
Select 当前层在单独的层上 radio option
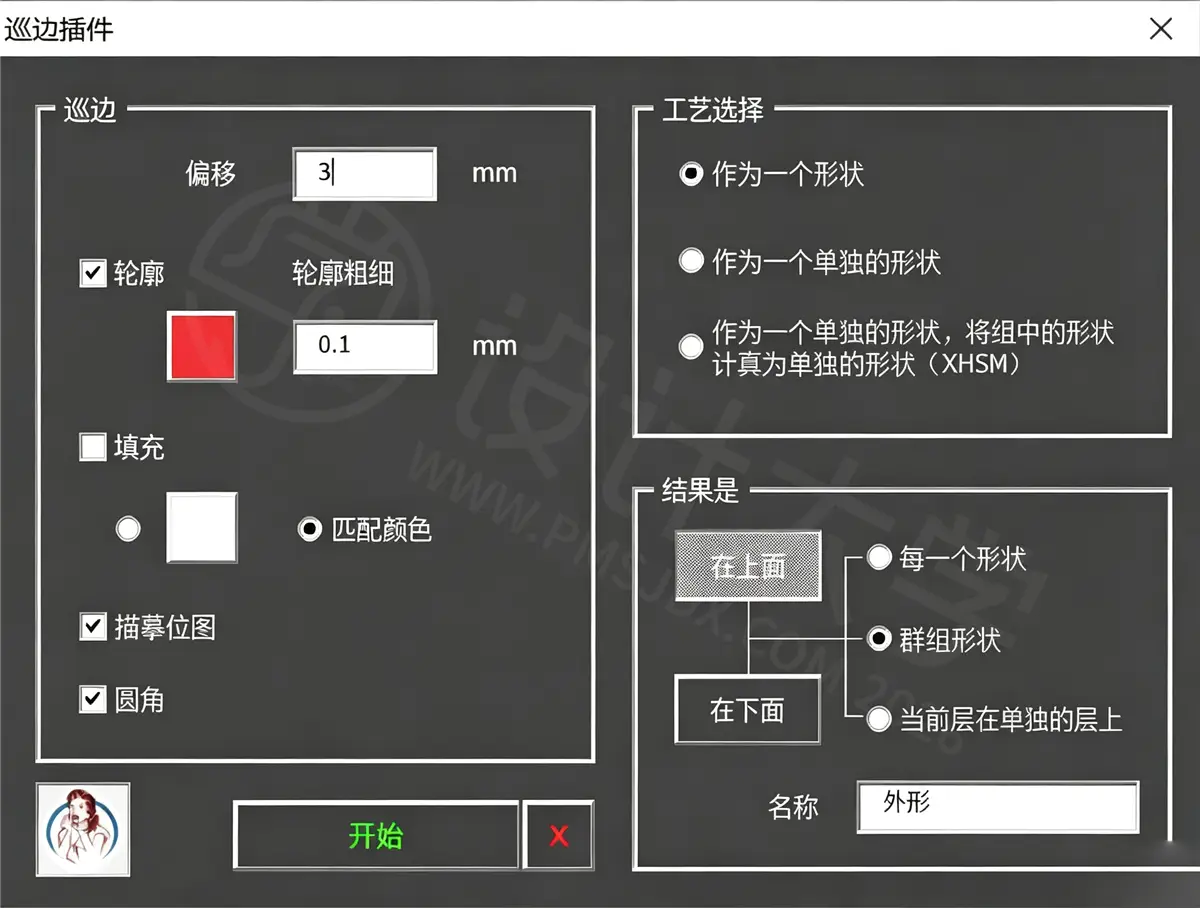pyautogui.click(x=878, y=718)
